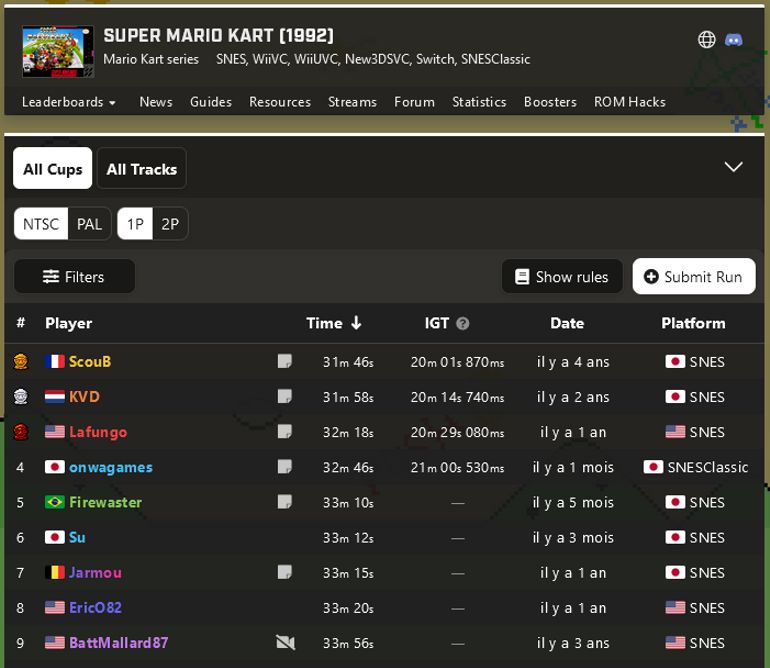Open the 31m 46s run time
The width and height of the screenshot is (770, 668).
click(348, 362)
